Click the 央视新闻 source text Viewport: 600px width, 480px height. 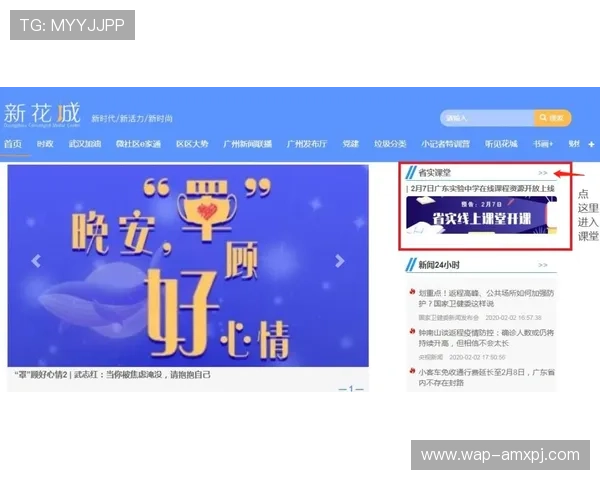430,357
